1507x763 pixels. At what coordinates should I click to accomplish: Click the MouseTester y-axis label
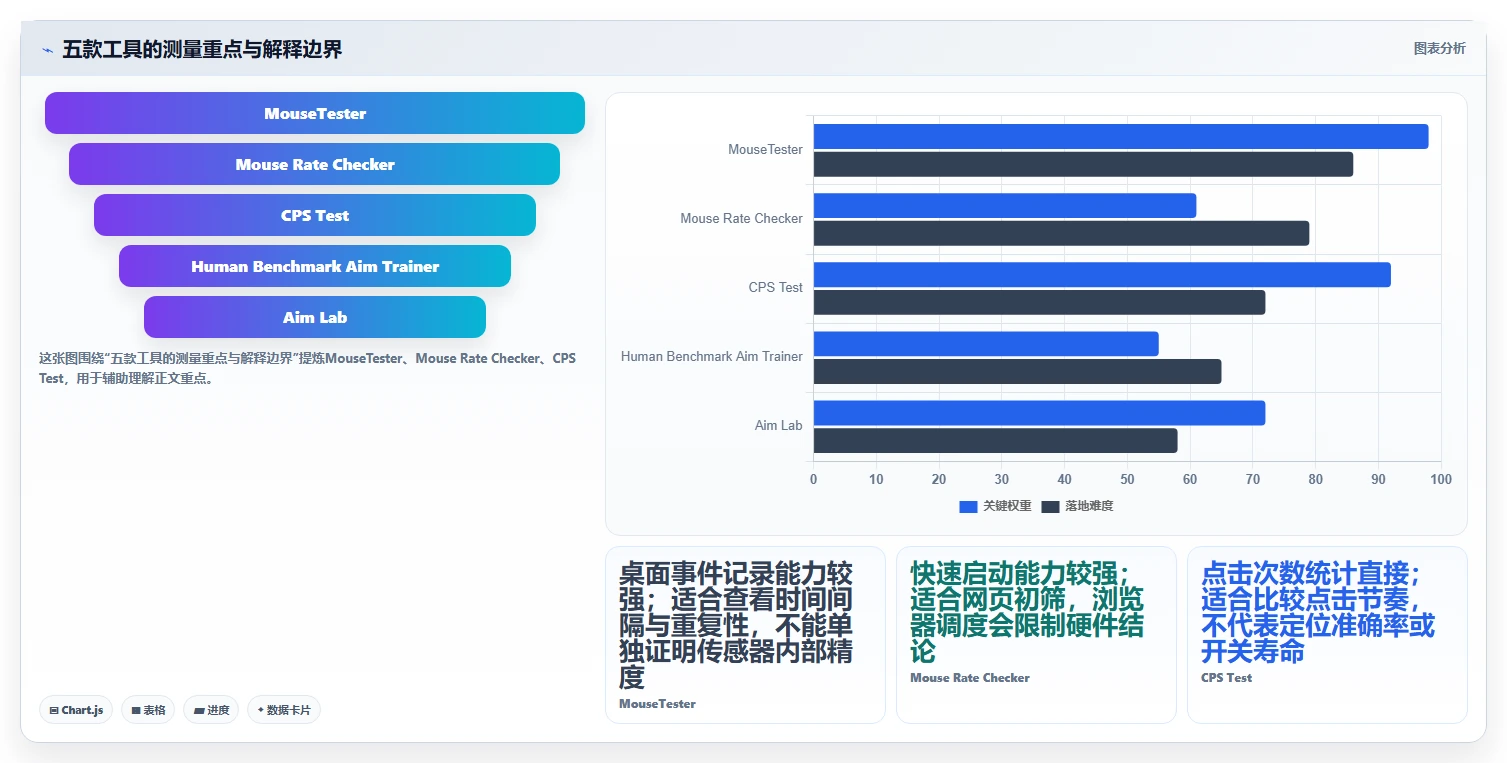(x=765, y=150)
